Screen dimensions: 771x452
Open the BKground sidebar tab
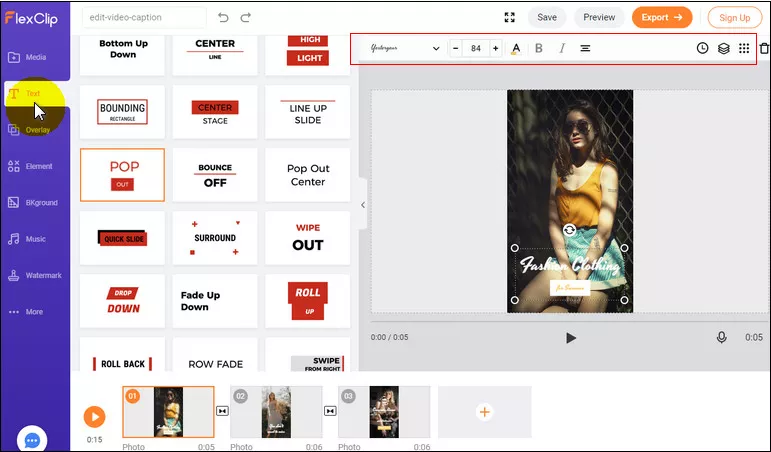(32, 203)
